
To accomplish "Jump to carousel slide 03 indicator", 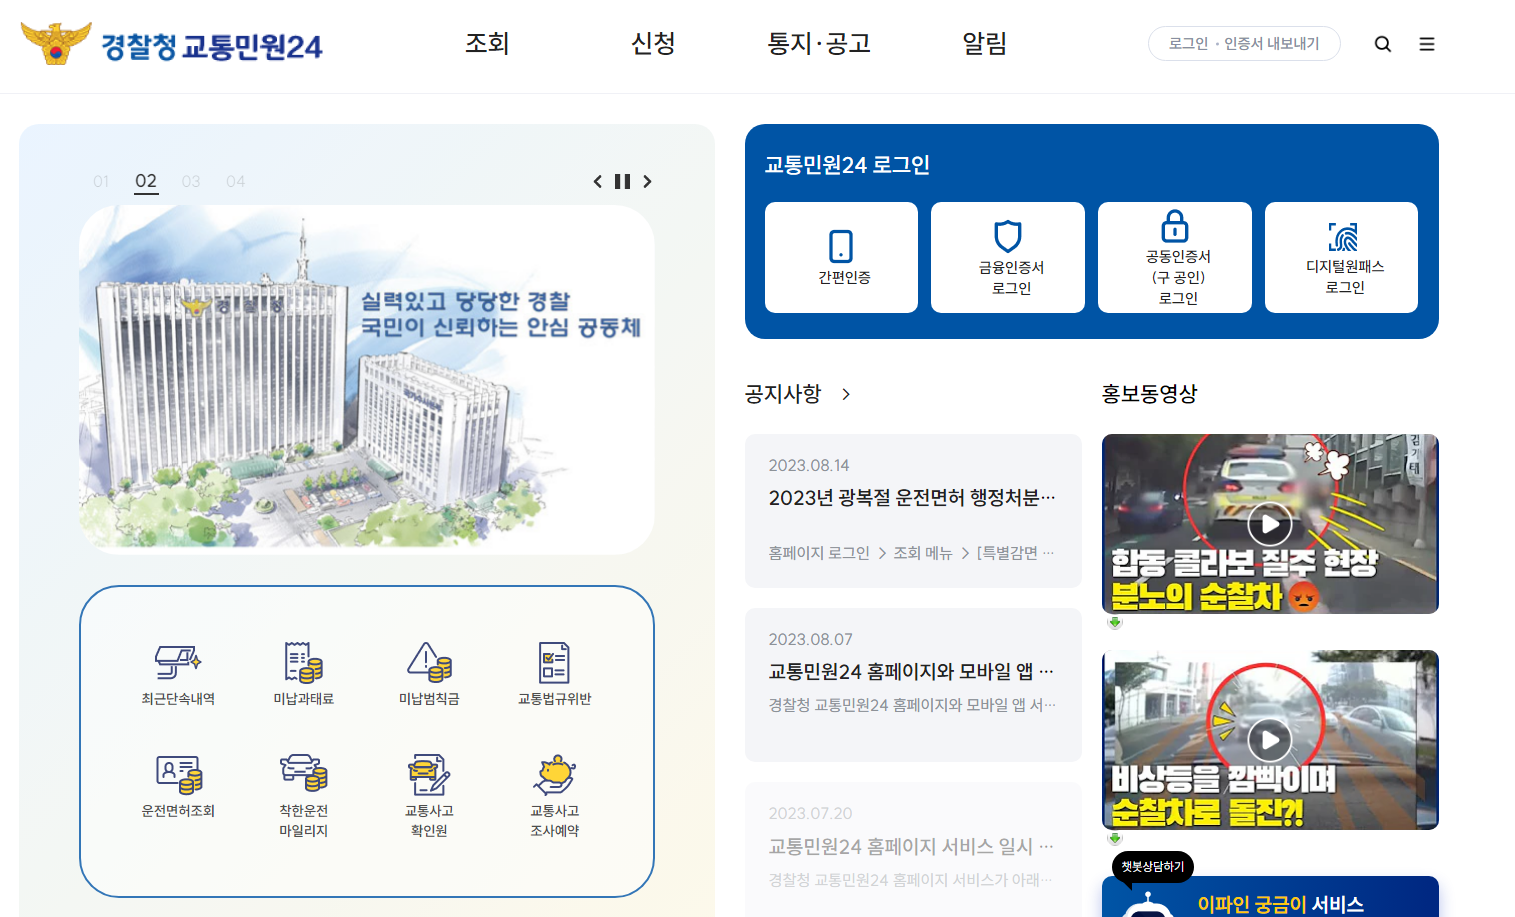I will [190, 181].
